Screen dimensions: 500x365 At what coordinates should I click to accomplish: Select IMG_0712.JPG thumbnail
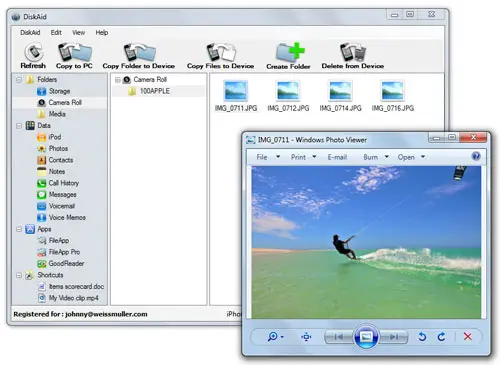[288, 96]
